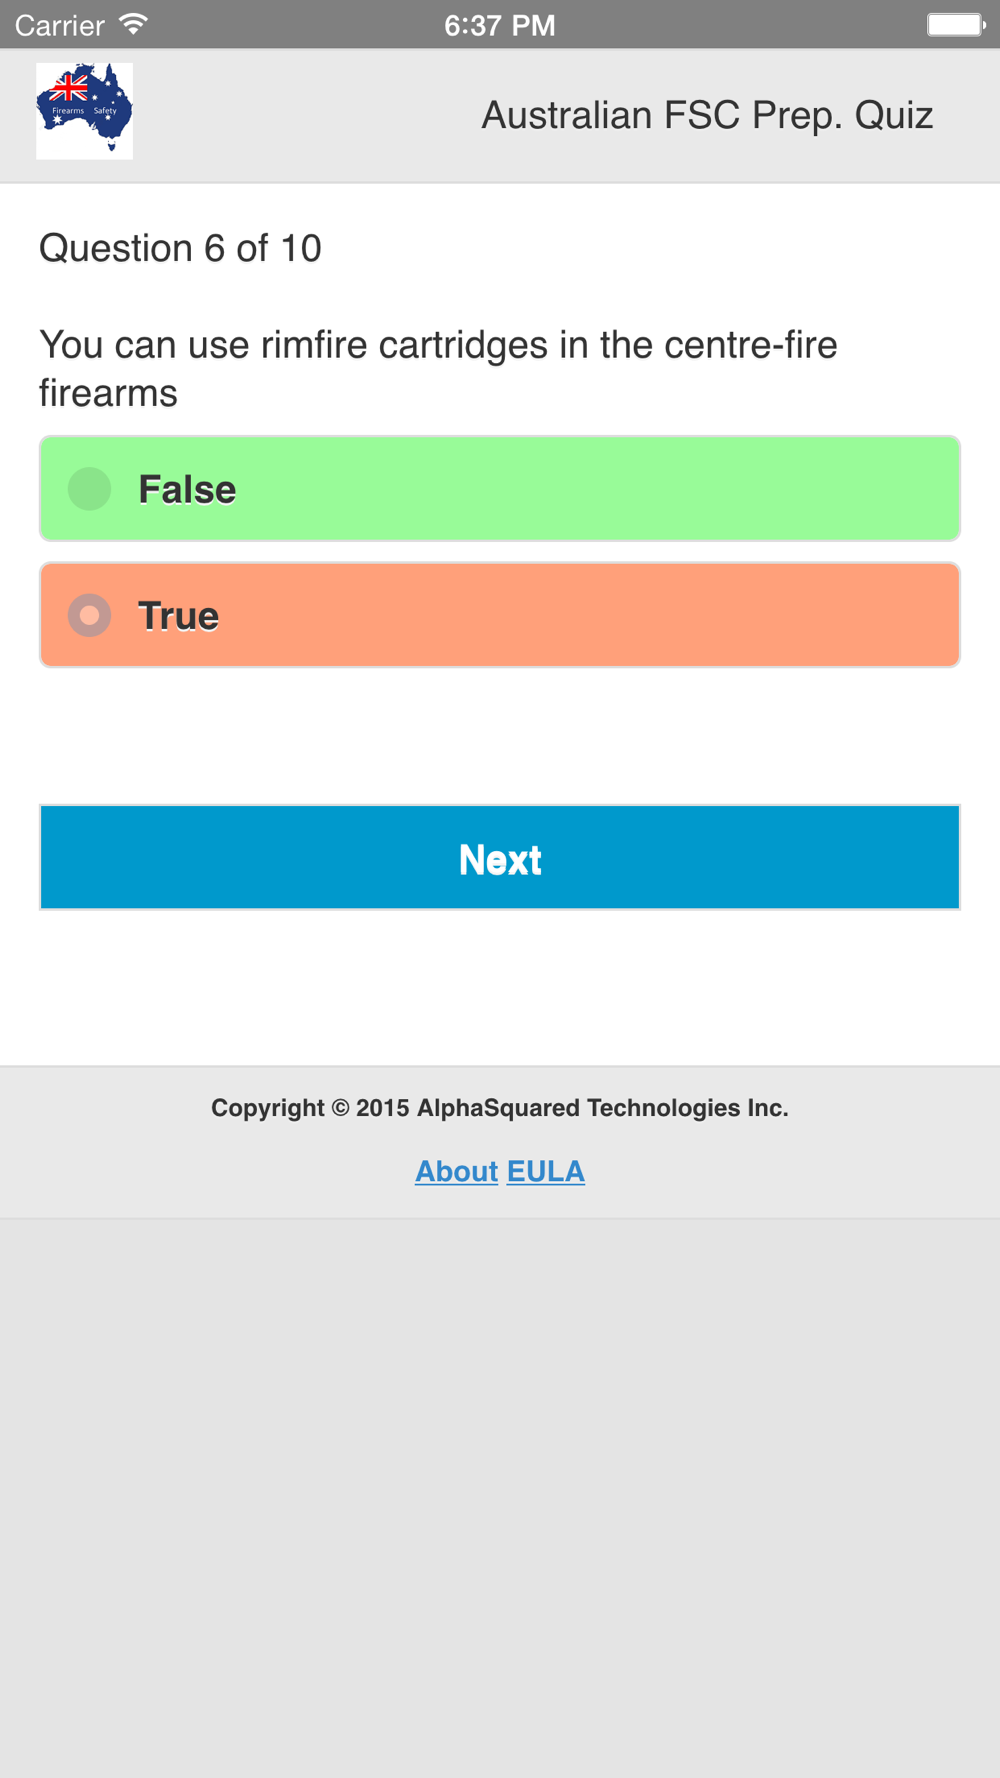Click the Next button
1000x1778 pixels.
tap(500, 858)
